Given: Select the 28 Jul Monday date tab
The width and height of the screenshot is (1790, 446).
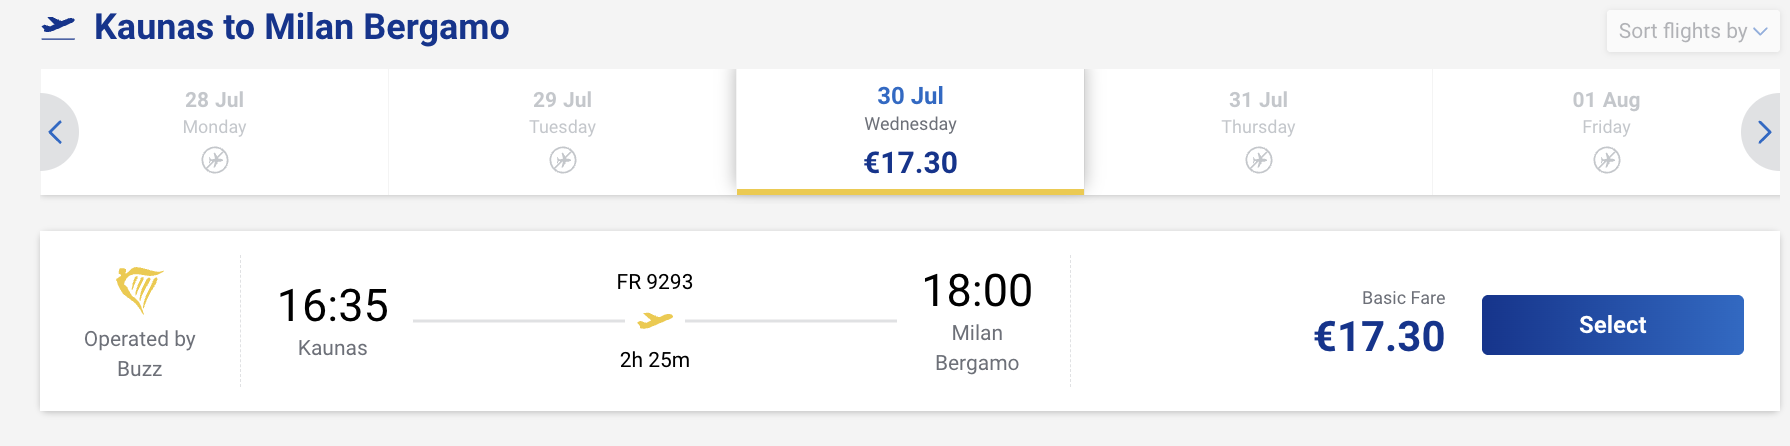Looking at the screenshot, I should point(215,132).
